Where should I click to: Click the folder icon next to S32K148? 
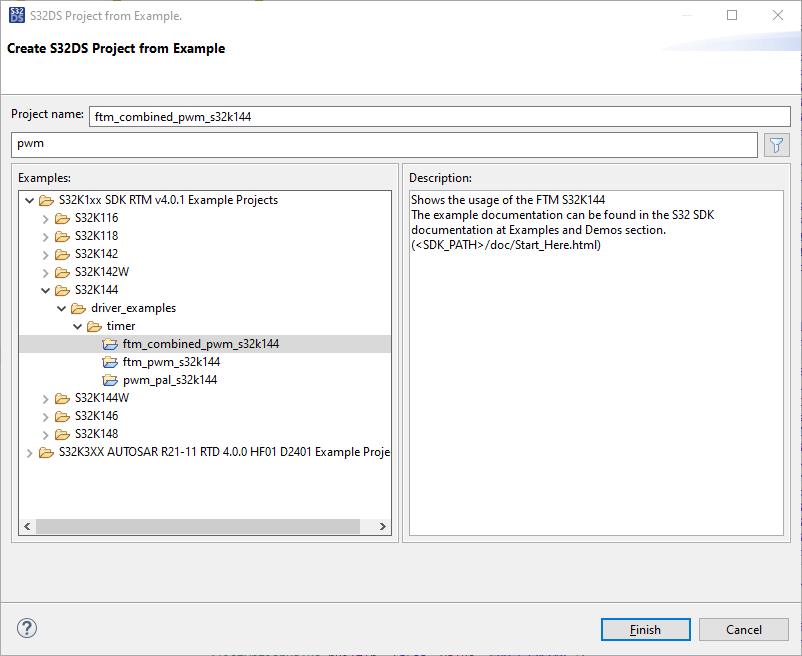coord(62,433)
